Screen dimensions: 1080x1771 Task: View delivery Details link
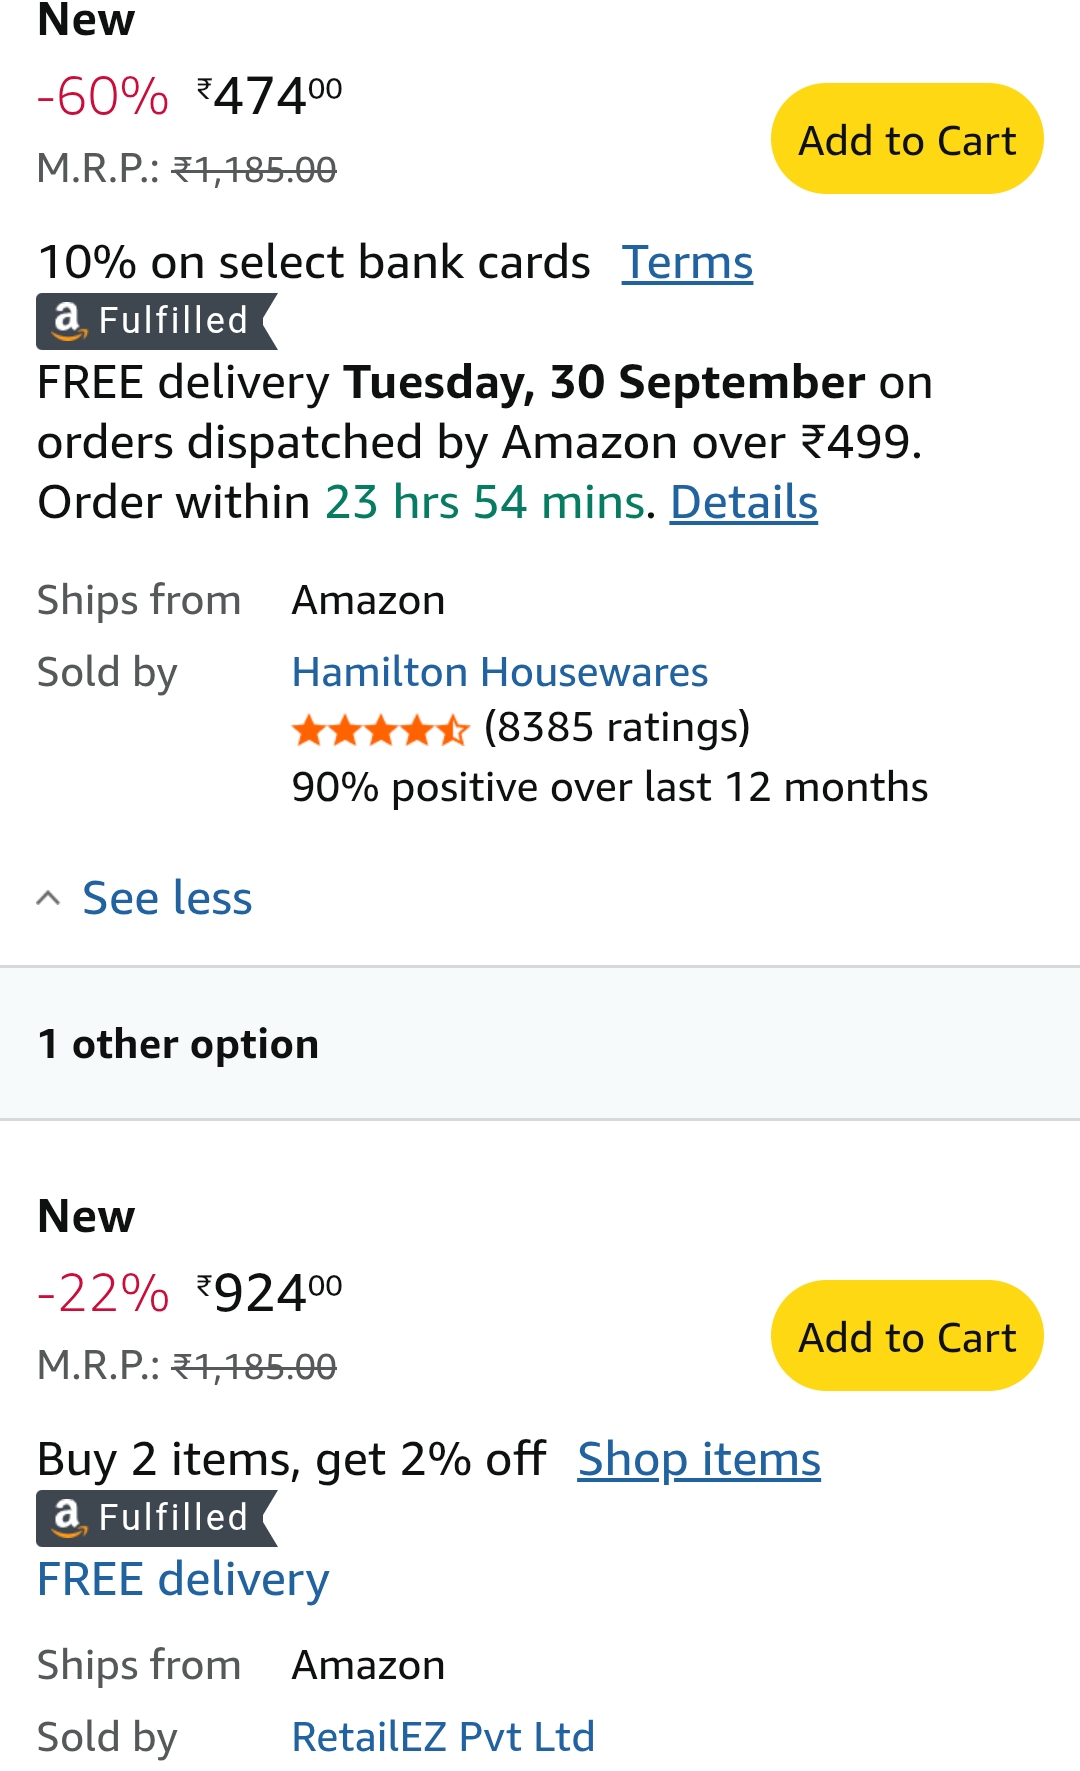click(x=743, y=502)
